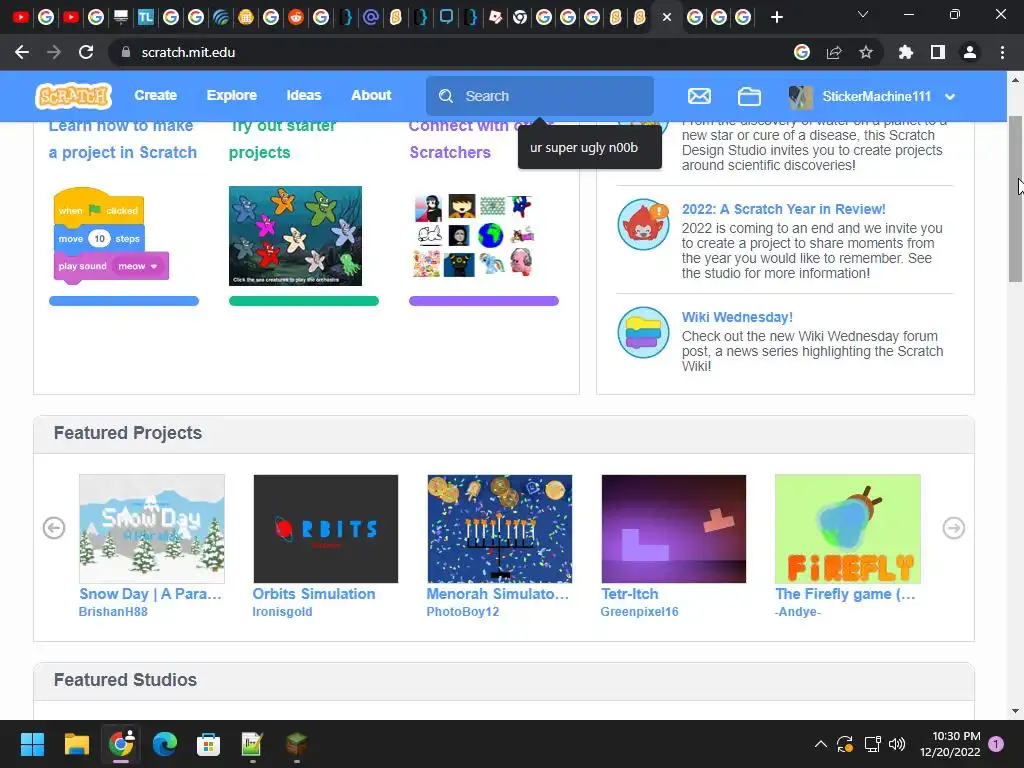Open Minecraft block icon in taskbar

296,744
